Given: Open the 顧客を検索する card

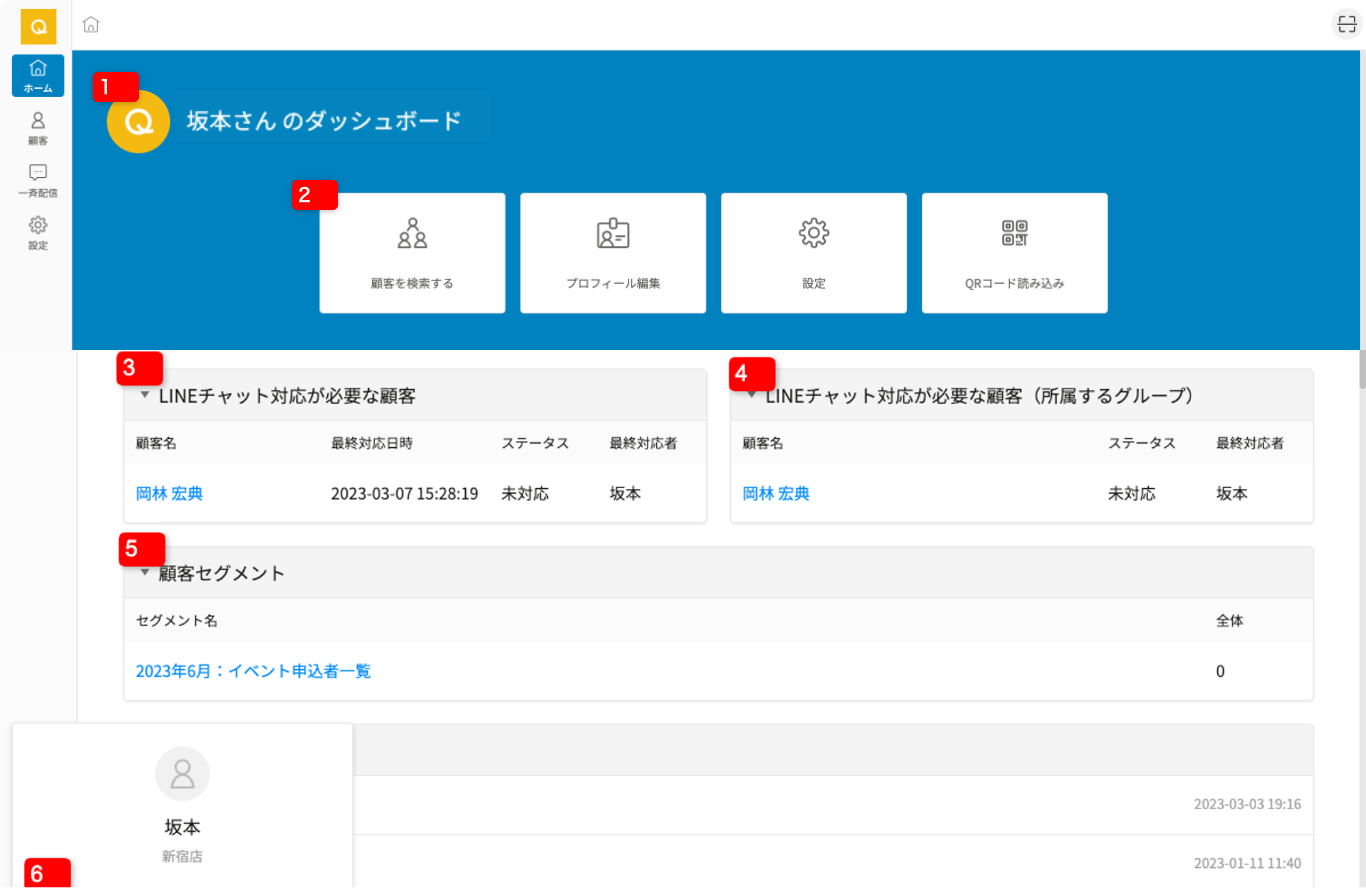Looking at the screenshot, I should pos(412,253).
